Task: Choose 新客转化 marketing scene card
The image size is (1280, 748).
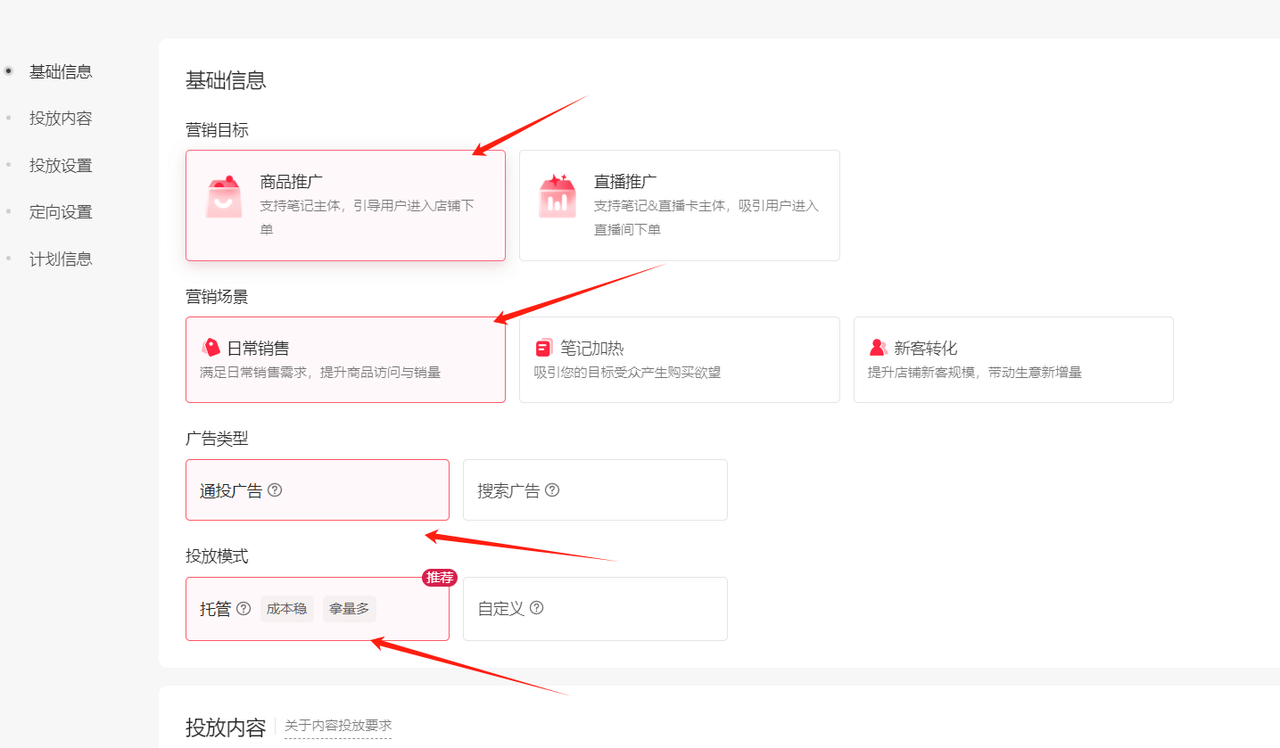Action: [1012, 360]
